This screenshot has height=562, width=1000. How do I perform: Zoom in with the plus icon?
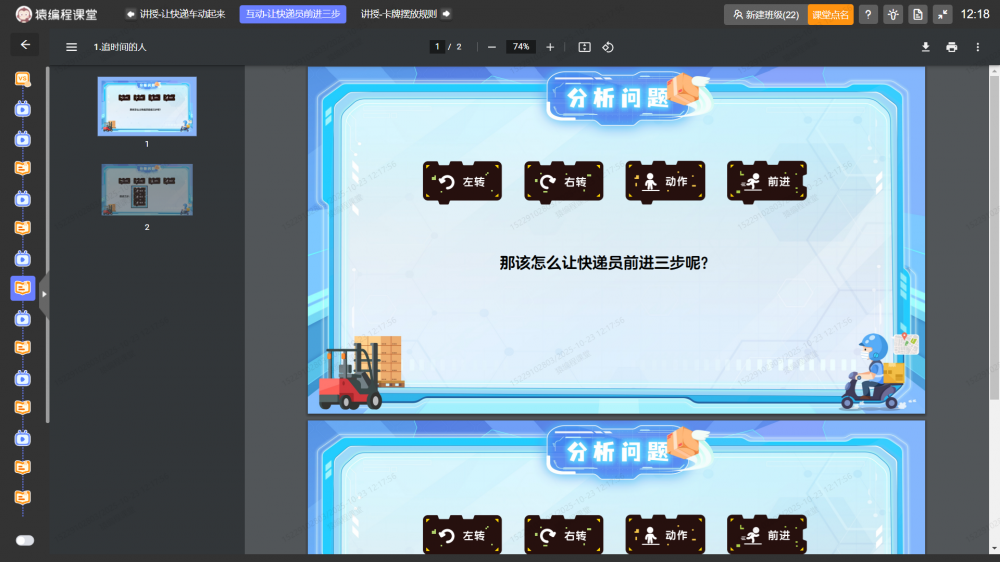550,47
